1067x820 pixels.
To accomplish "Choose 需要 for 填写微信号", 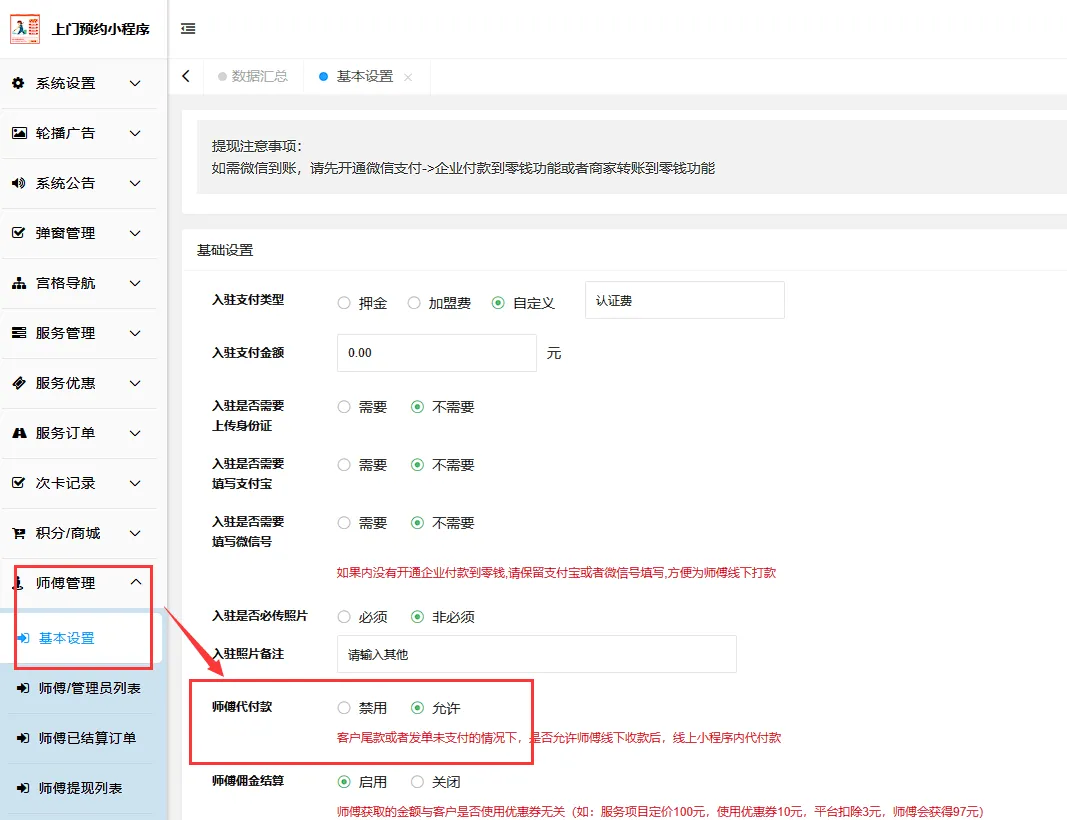I will tap(344, 523).
